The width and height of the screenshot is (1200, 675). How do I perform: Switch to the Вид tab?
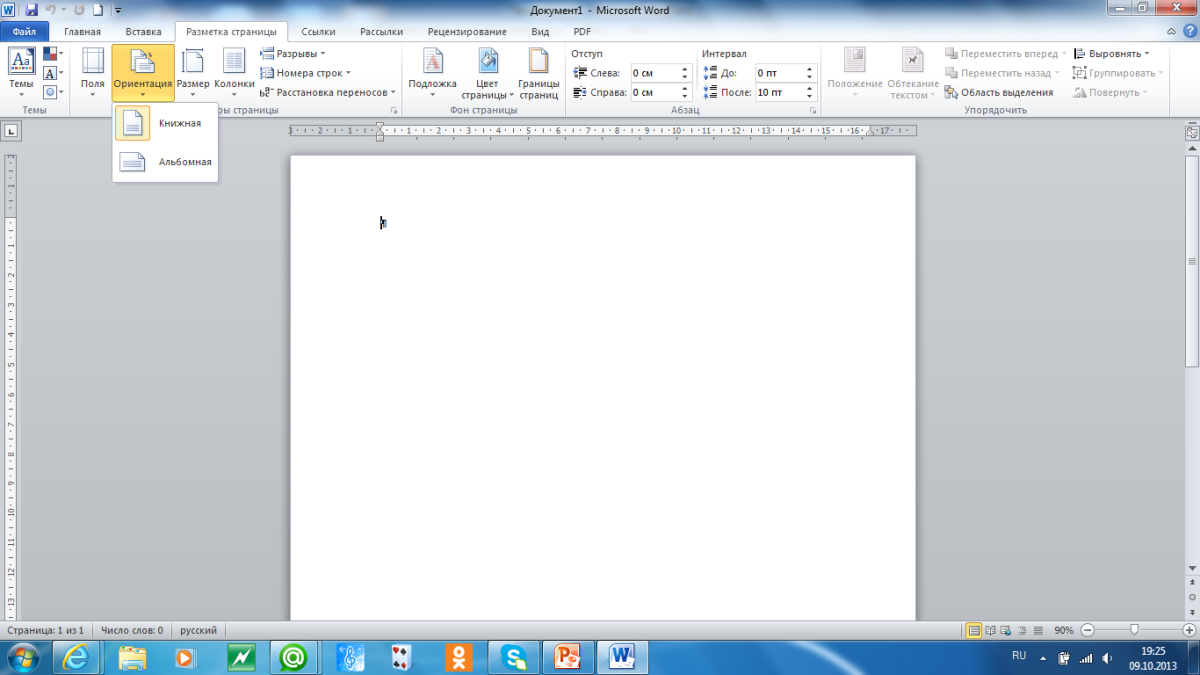pos(540,32)
